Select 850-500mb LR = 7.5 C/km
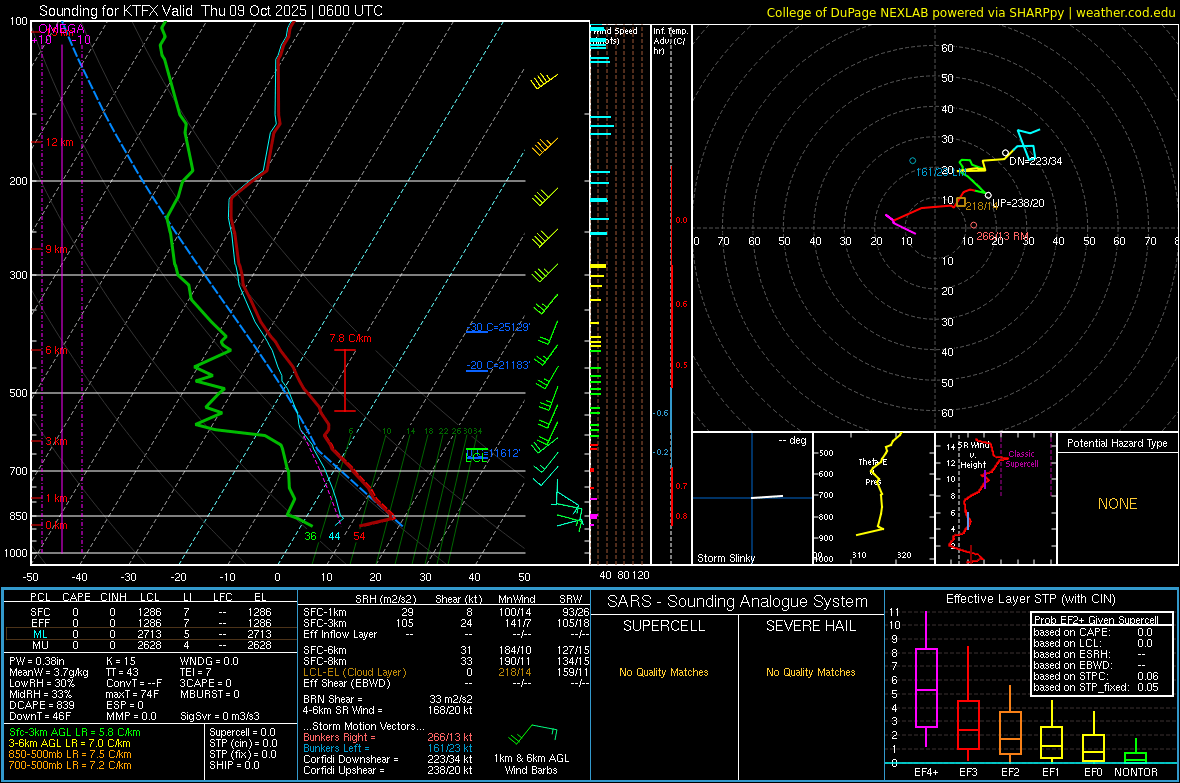 [70, 754]
